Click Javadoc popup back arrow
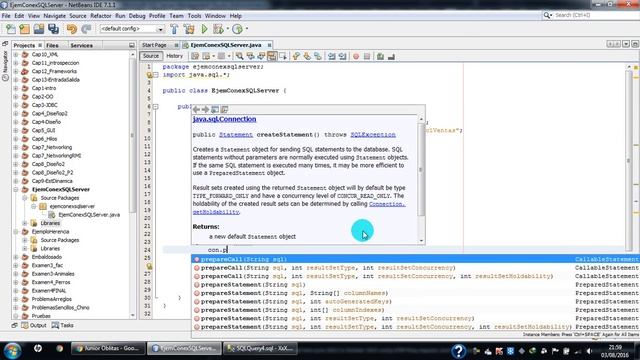This screenshot has height=360, width=640. click(196, 109)
